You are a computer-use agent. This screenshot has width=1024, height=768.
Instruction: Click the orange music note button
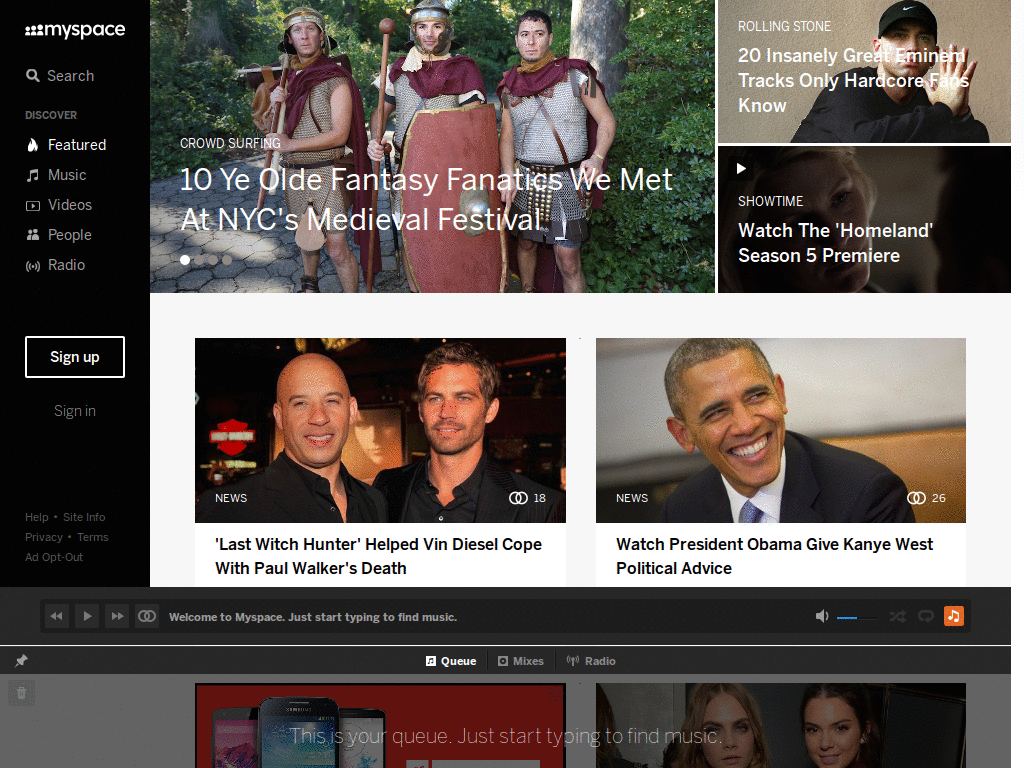point(954,616)
